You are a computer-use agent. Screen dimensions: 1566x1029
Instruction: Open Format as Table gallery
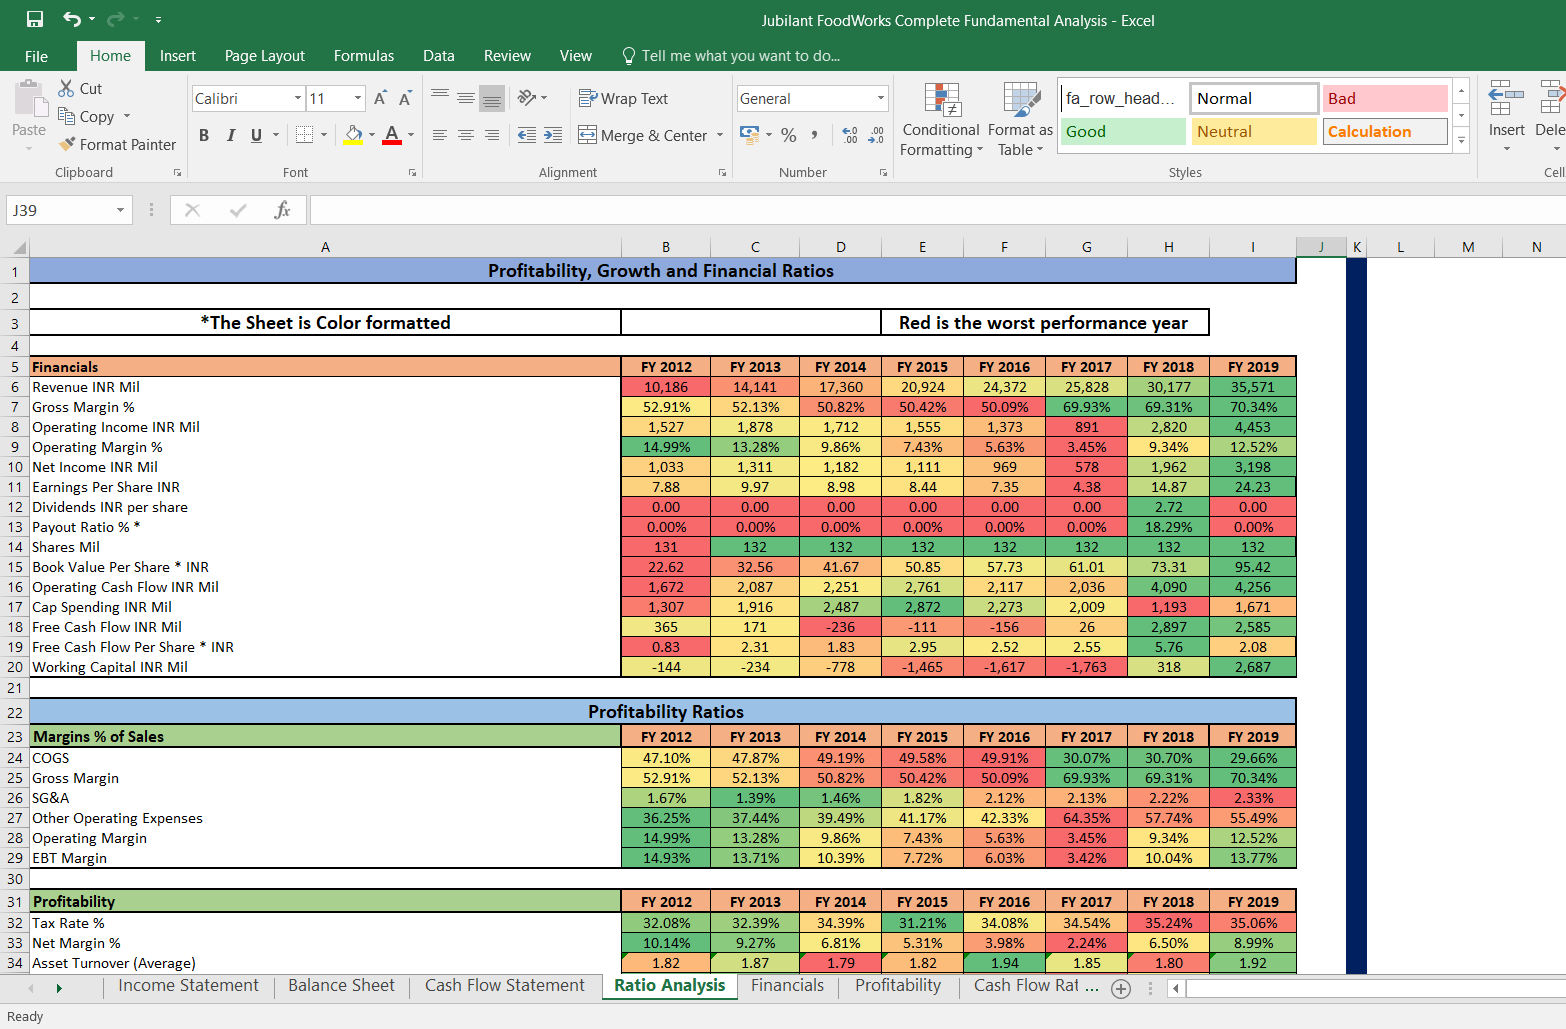pos(1020,120)
